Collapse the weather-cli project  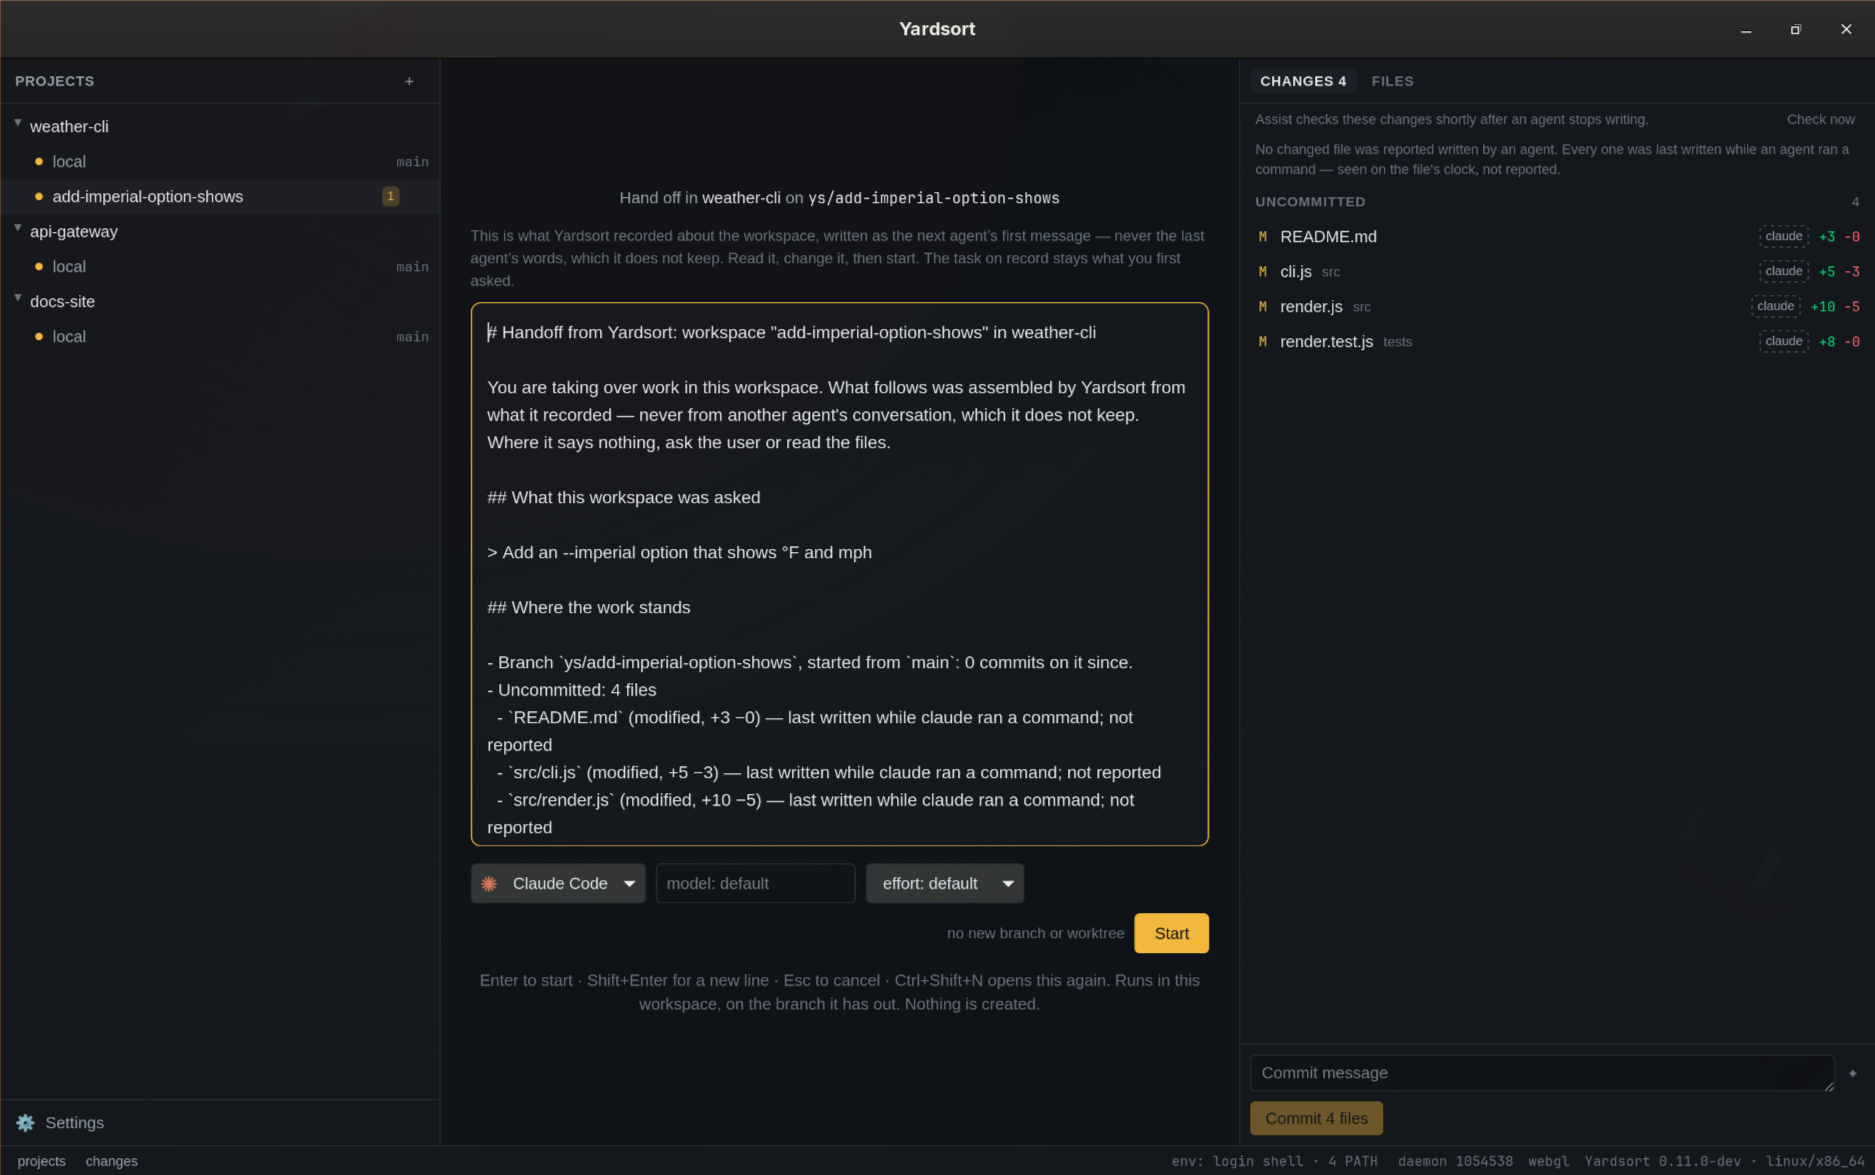click(18, 123)
